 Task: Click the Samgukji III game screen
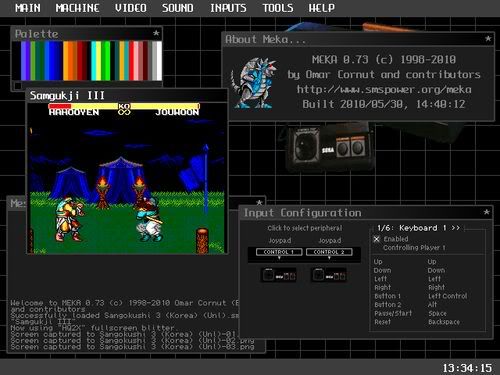127,178
